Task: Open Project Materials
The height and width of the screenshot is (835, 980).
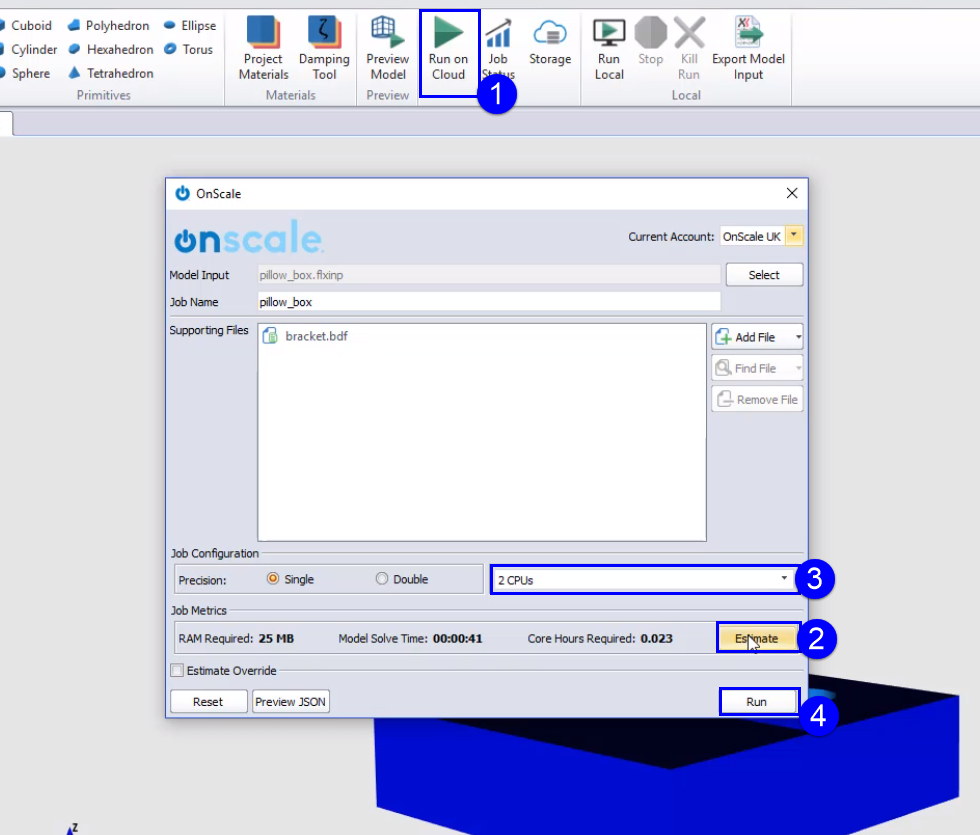Action: [263, 49]
